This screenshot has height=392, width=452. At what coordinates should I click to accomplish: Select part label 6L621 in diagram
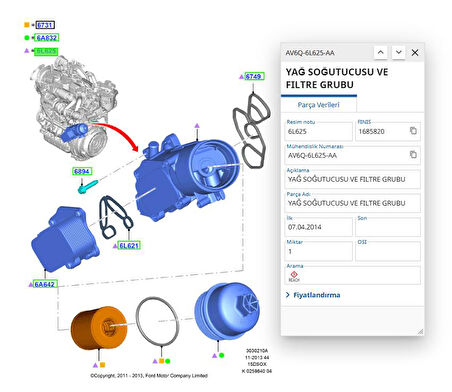(129, 246)
